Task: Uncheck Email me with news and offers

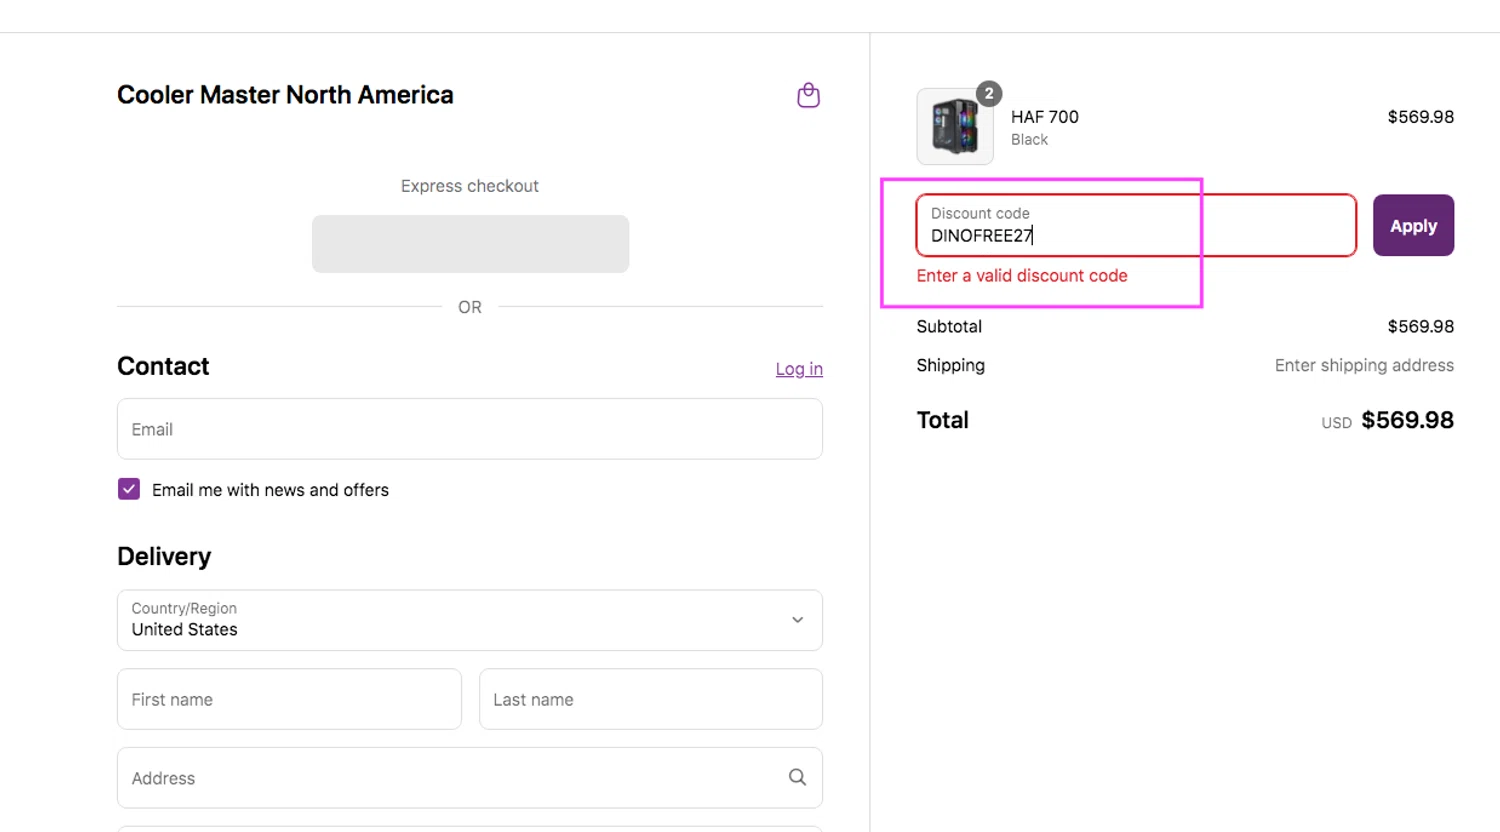Action: pyautogui.click(x=129, y=489)
